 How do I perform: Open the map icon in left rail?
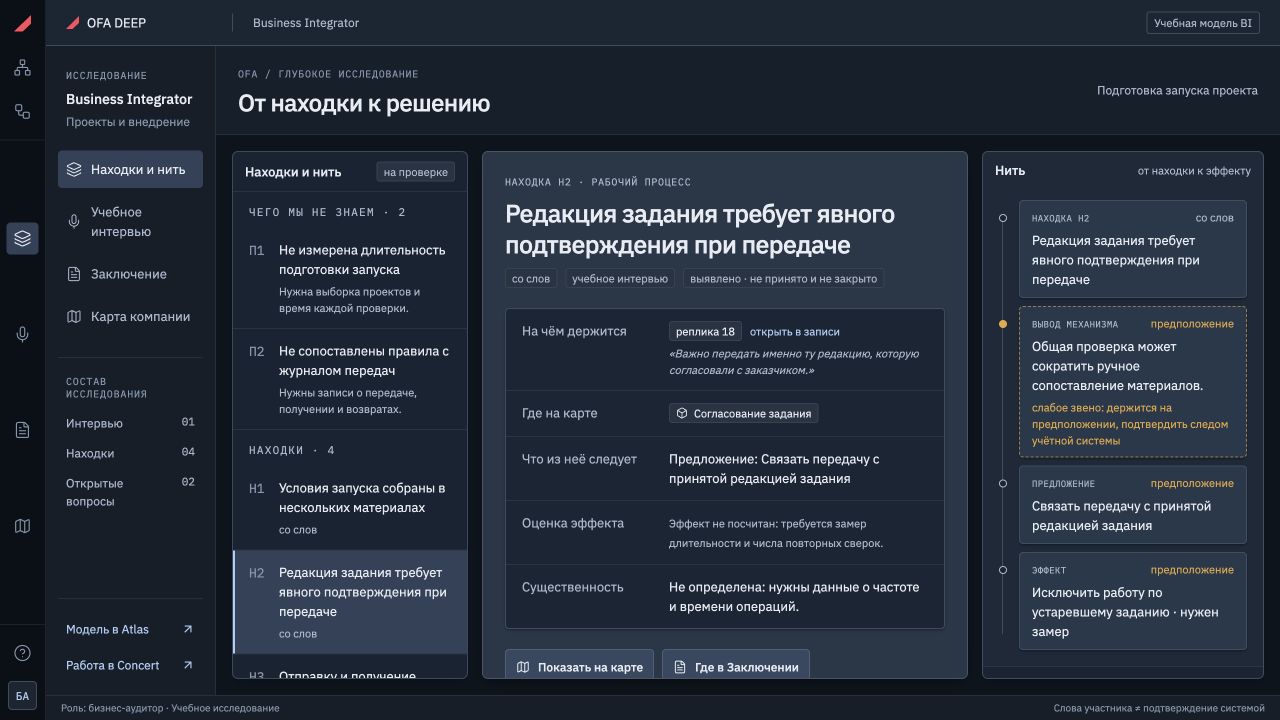pyautogui.click(x=22, y=526)
